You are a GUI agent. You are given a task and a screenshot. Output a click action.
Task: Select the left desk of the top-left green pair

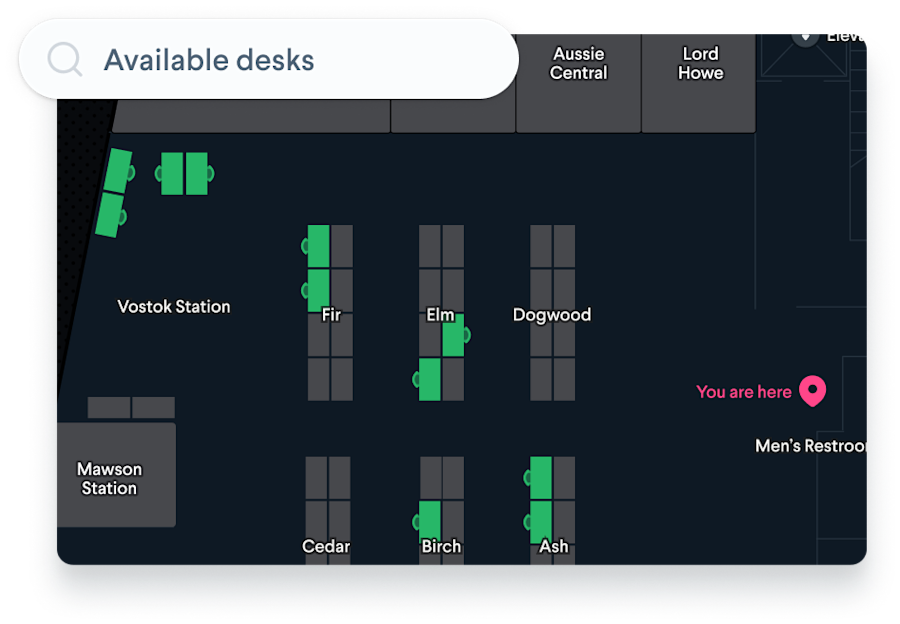[170, 171]
